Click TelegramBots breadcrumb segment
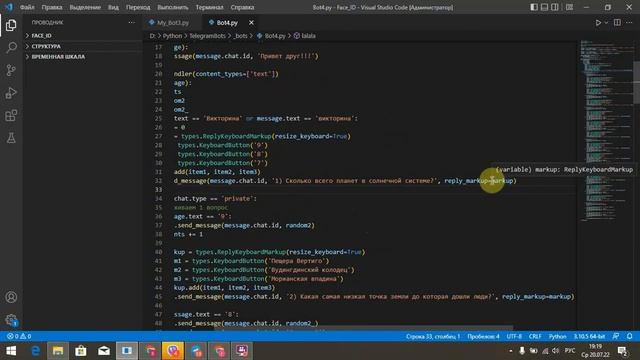This screenshot has width=640, height=360. pos(207,36)
